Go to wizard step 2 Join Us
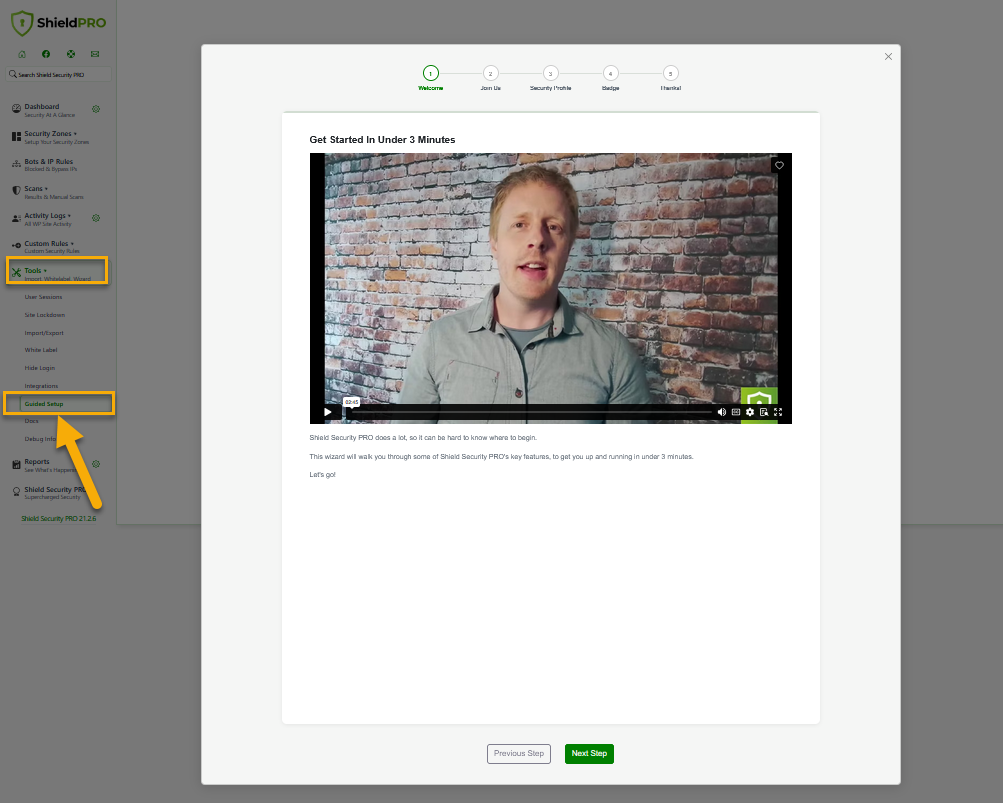 tap(491, 73)
